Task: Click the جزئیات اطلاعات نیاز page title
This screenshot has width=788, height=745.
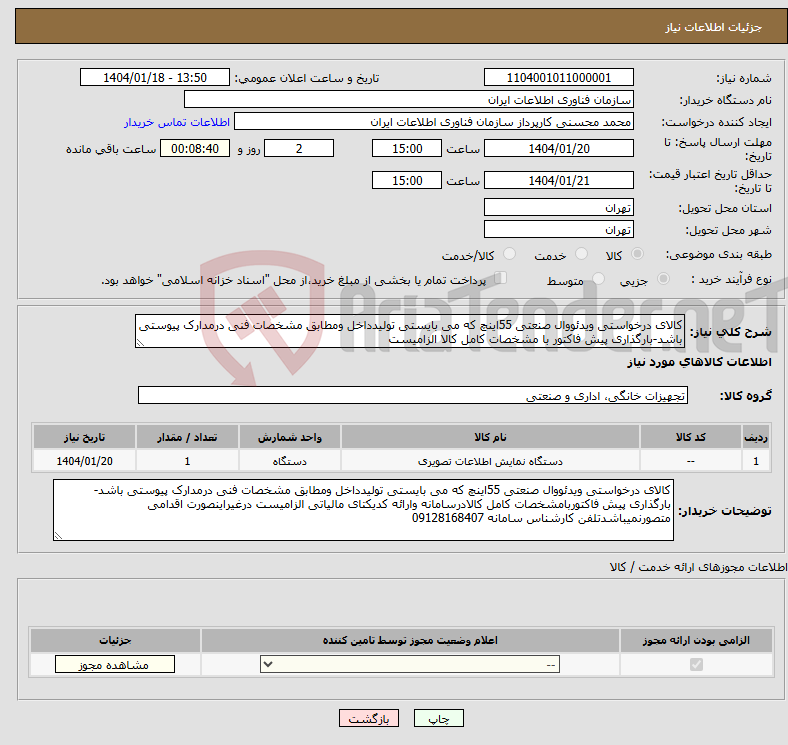Action: pyautogui.click(x=714, y=27)
